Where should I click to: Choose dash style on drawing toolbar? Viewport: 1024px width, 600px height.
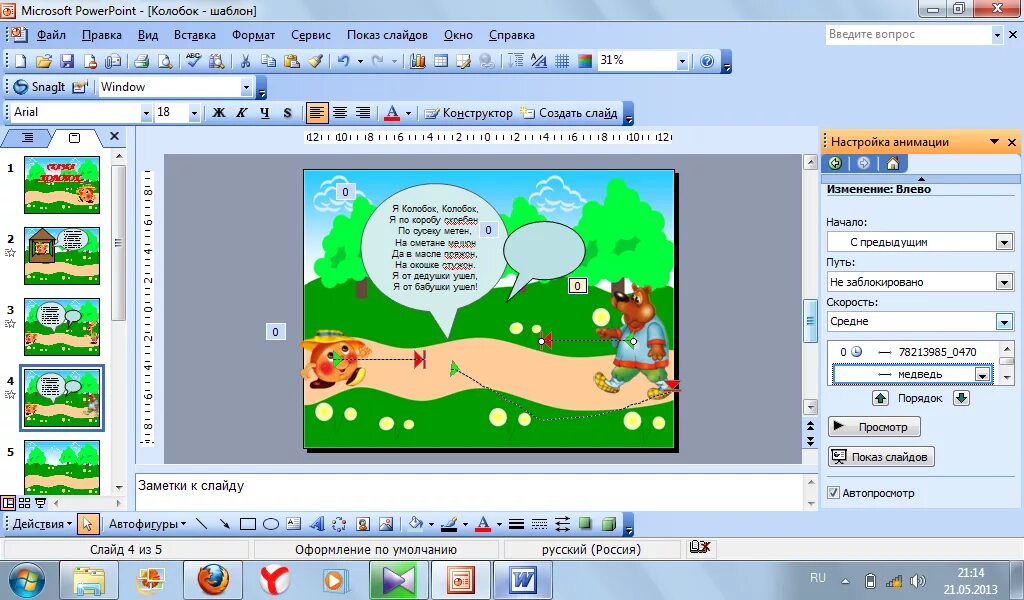[539, 524]
